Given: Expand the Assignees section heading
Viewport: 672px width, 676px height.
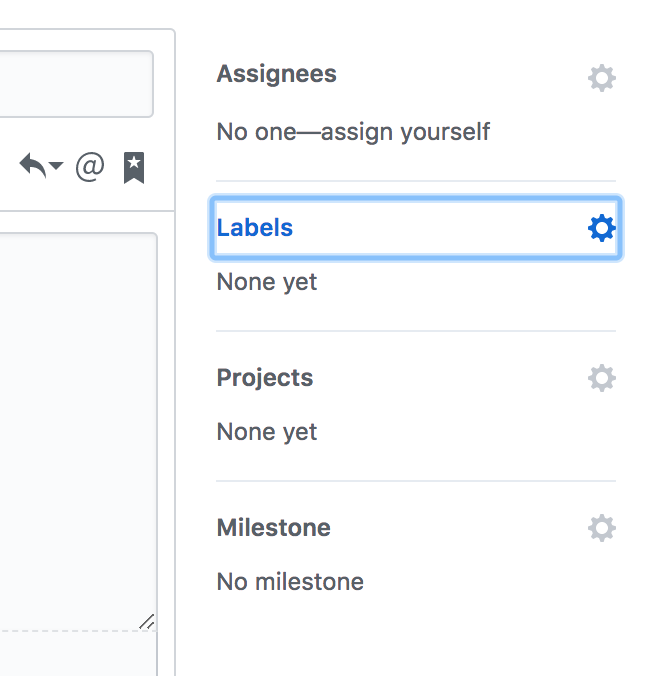Looking at the screenshot, I should pos(276,74).
